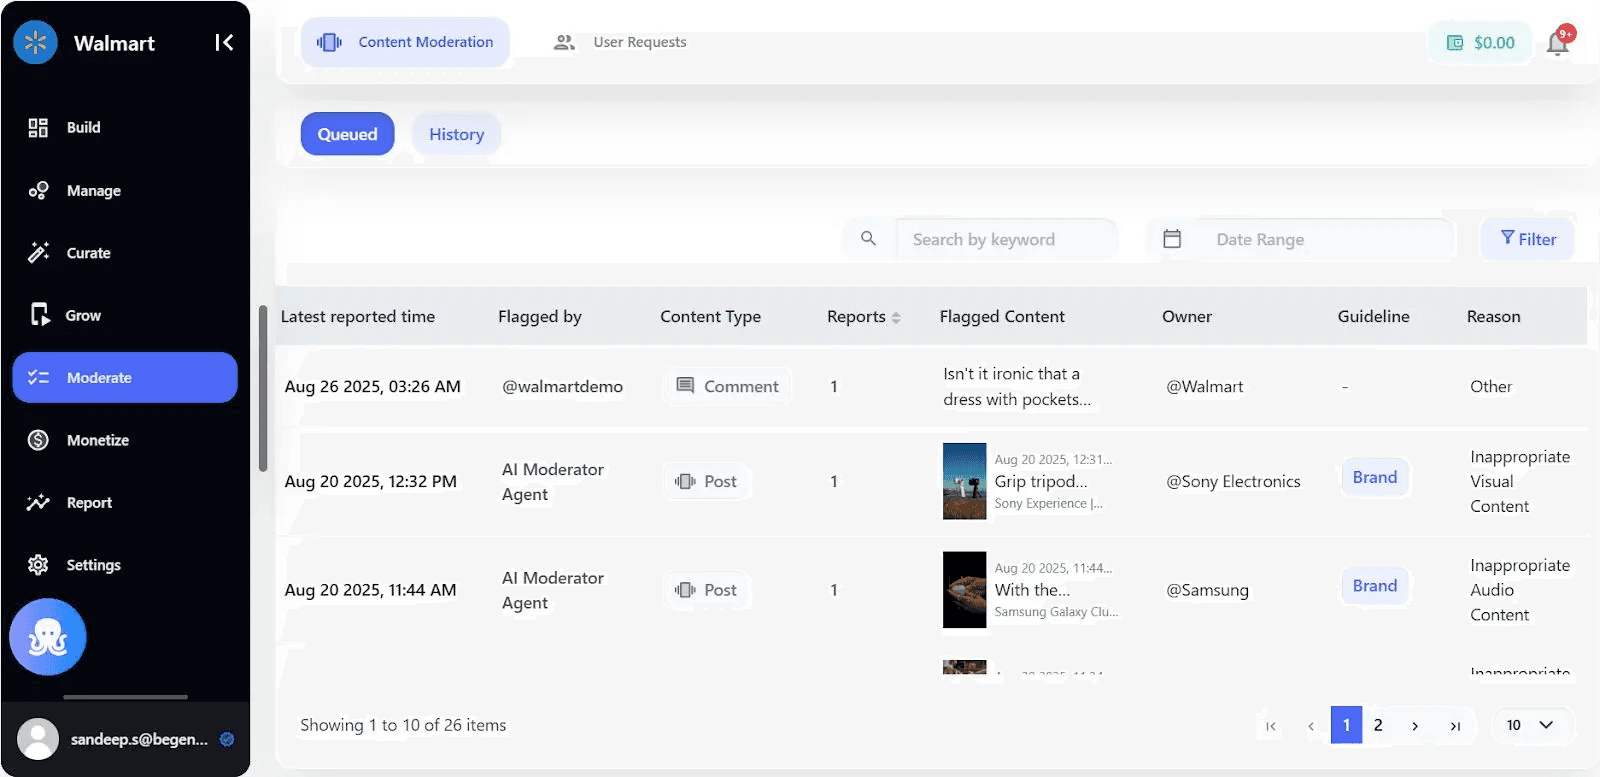This screenshot has width=1600, height=777.
Task: Click the Aug 20 2025, 11:44 AM timestamp
Action: coord(371,590)
